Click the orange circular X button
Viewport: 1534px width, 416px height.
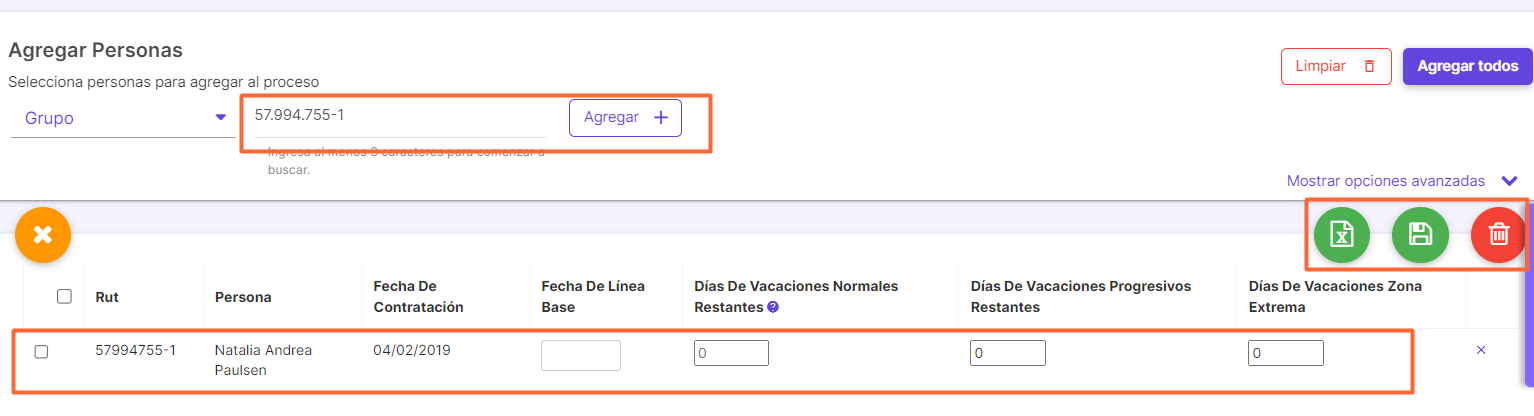pyautogui.click(x=42, y=236)
